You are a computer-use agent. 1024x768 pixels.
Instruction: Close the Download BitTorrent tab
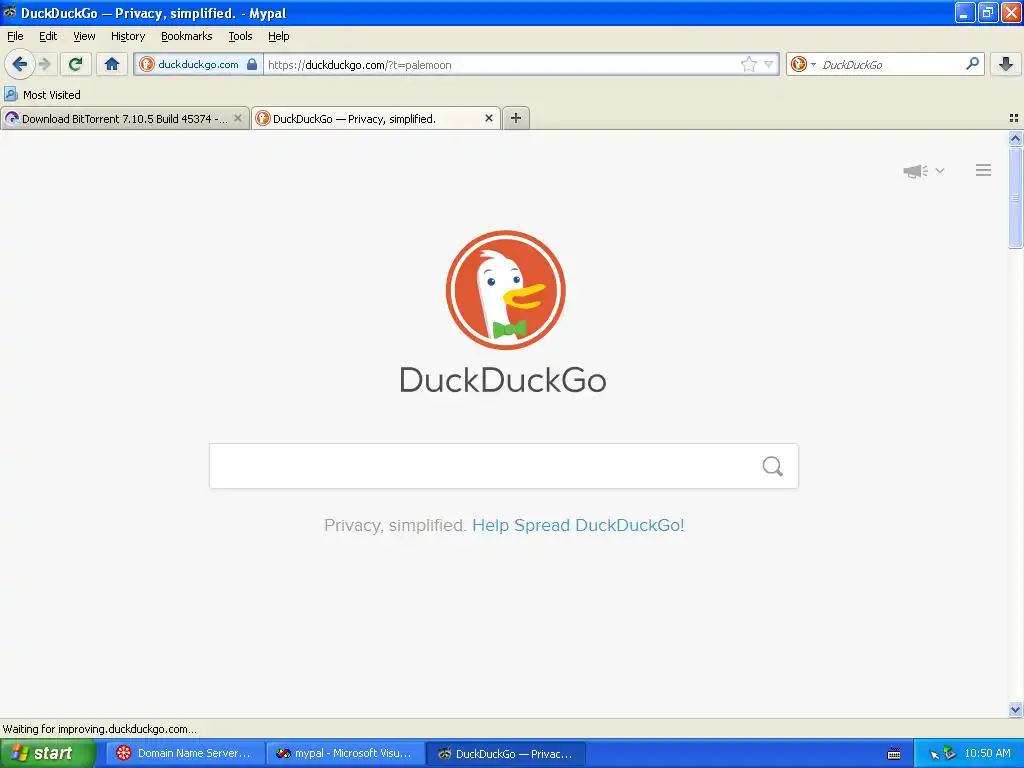[238, 118]
